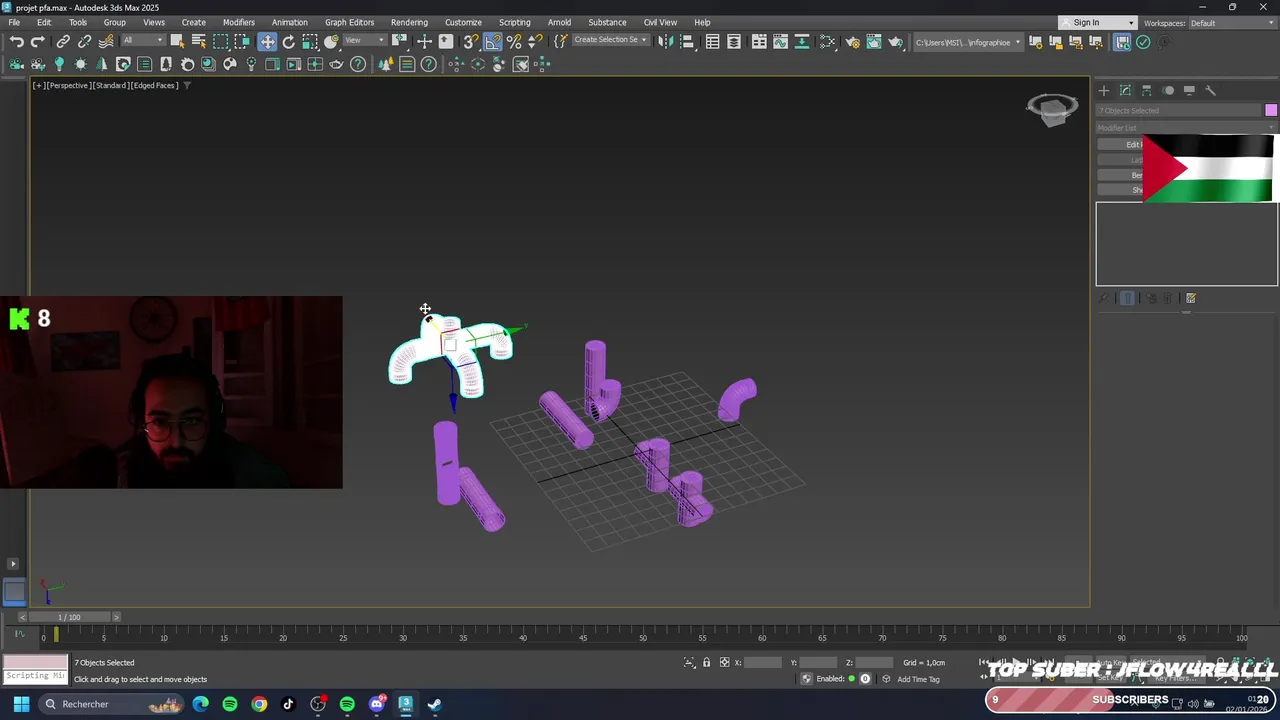Click the Unlink Selection icon

pyautogui.click(x=84, y=41)
